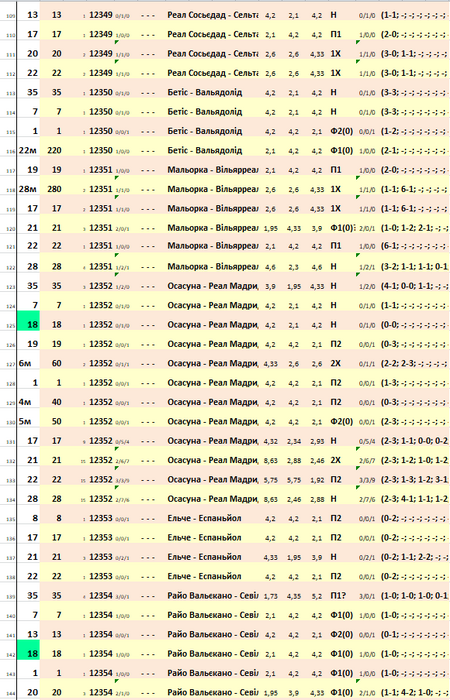The height and width of the screenshot is (700, 450).
Task: Click row header 131
Action: 8,442
